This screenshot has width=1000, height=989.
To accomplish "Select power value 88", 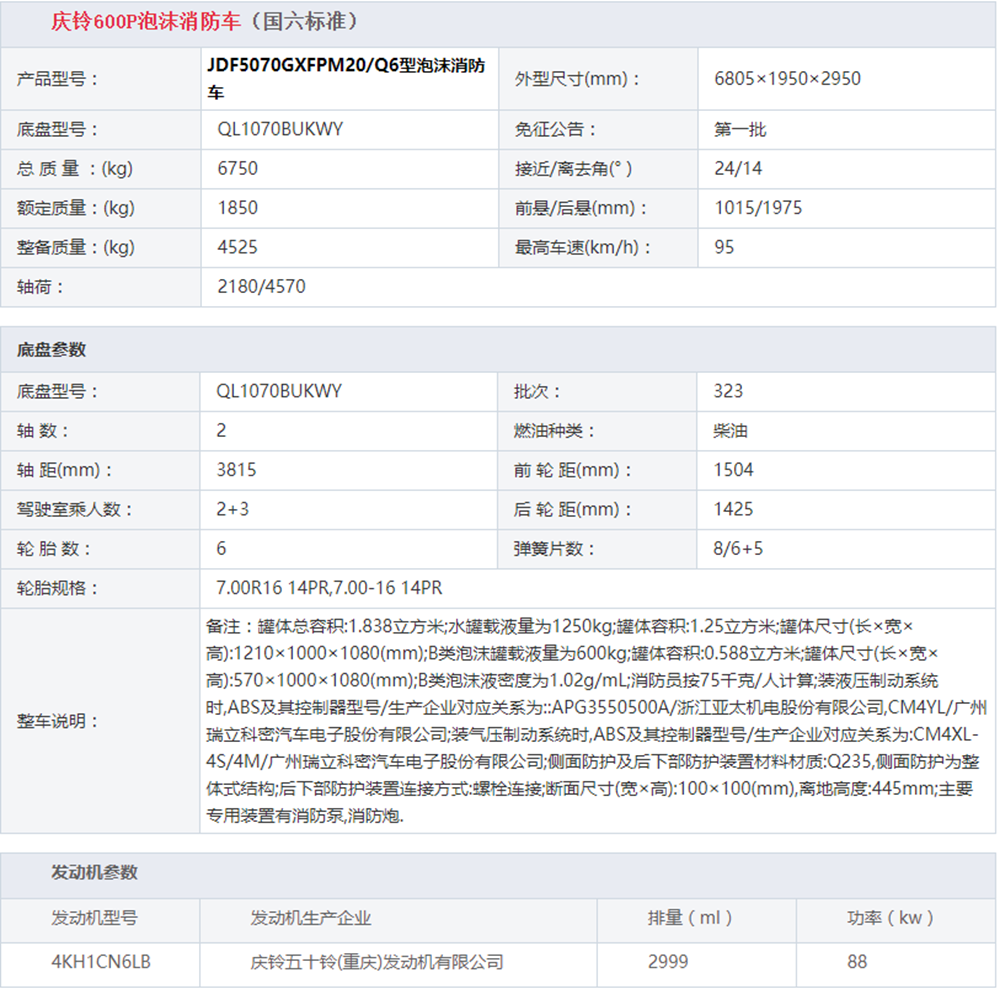I will (857, 962).
